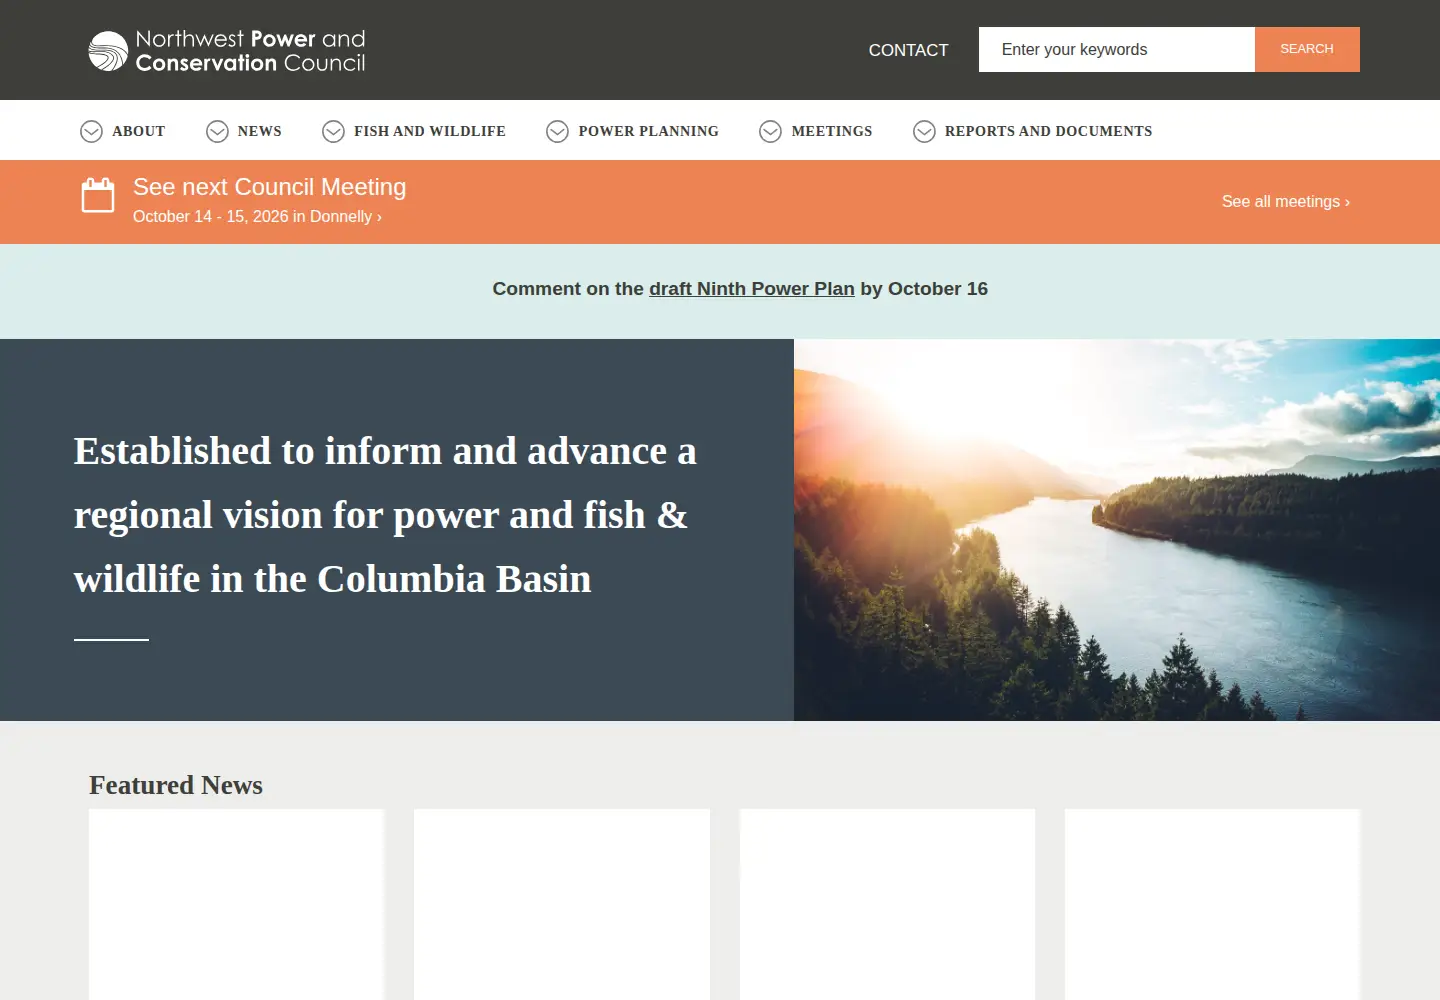Open the Contact page link
The image size is (1440, 1000).
tap(908, 50)
